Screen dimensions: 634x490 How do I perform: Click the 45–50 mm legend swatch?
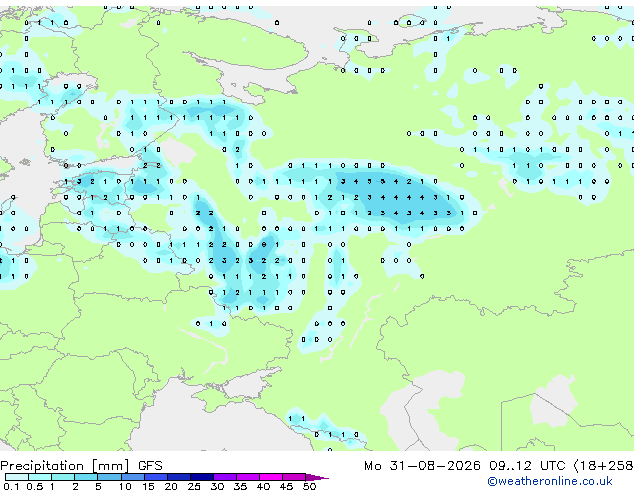294,477
